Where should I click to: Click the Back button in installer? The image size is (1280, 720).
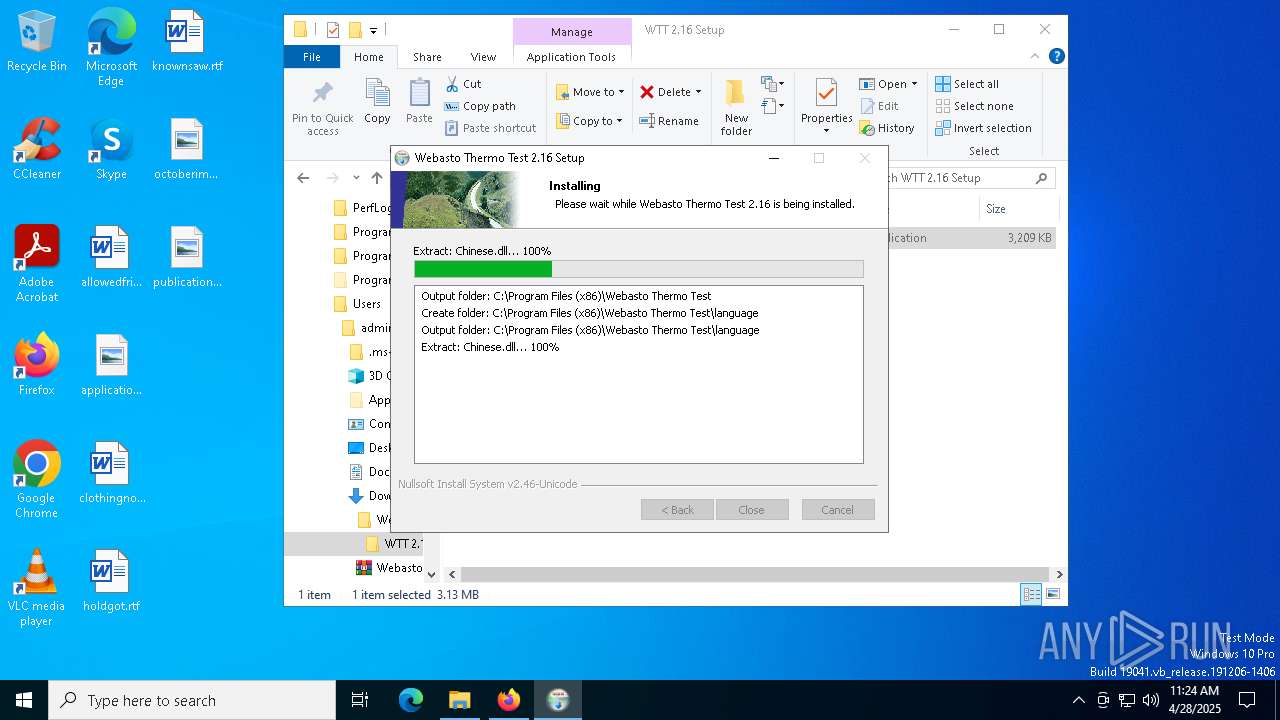[x=677, y=510]
